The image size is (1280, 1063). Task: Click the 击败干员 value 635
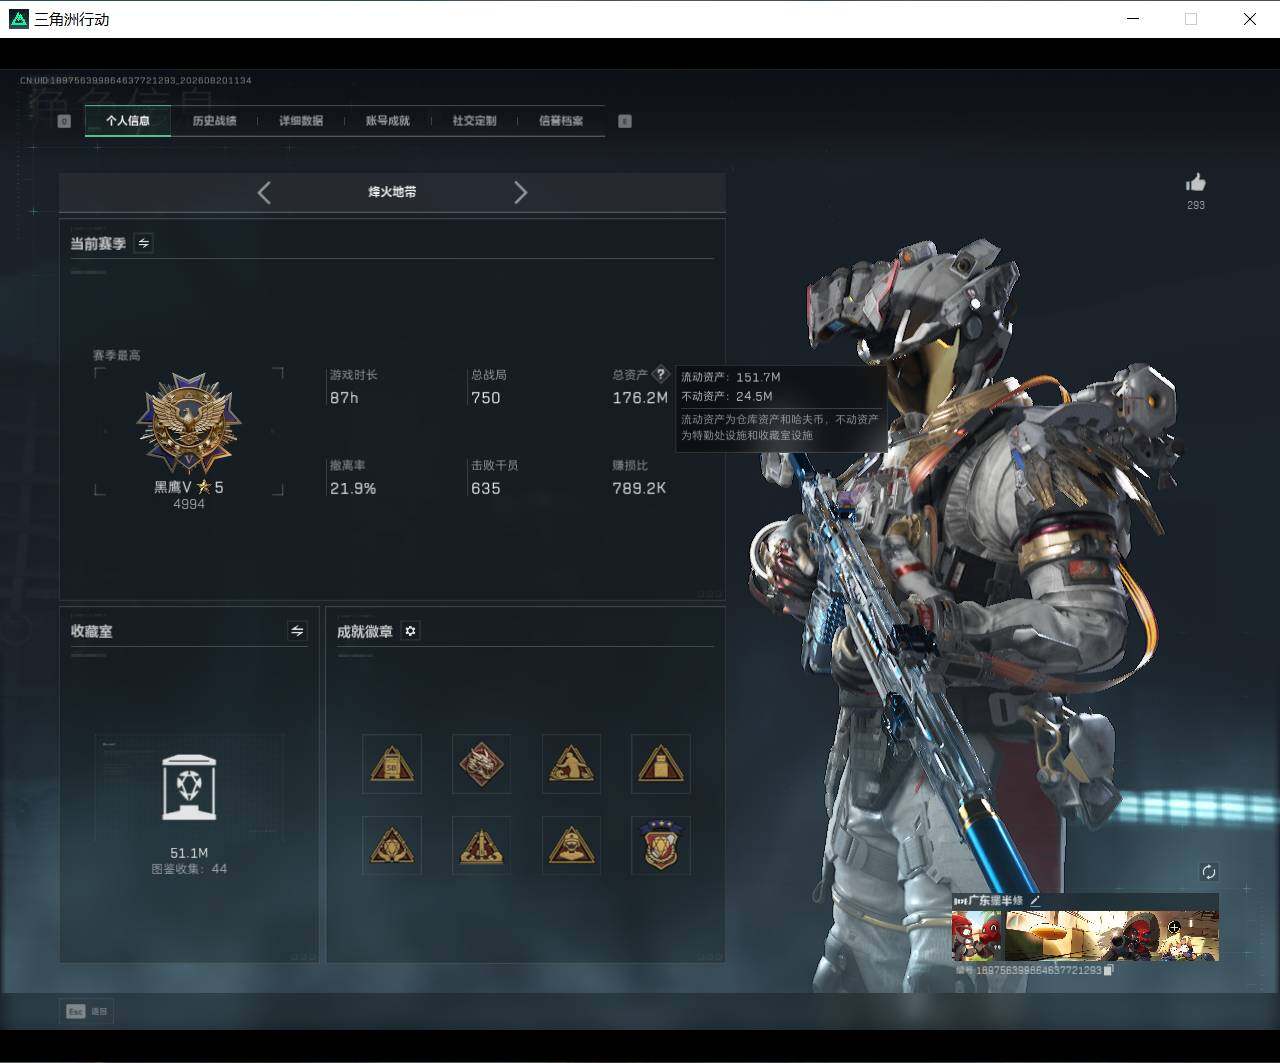[486, 489]
